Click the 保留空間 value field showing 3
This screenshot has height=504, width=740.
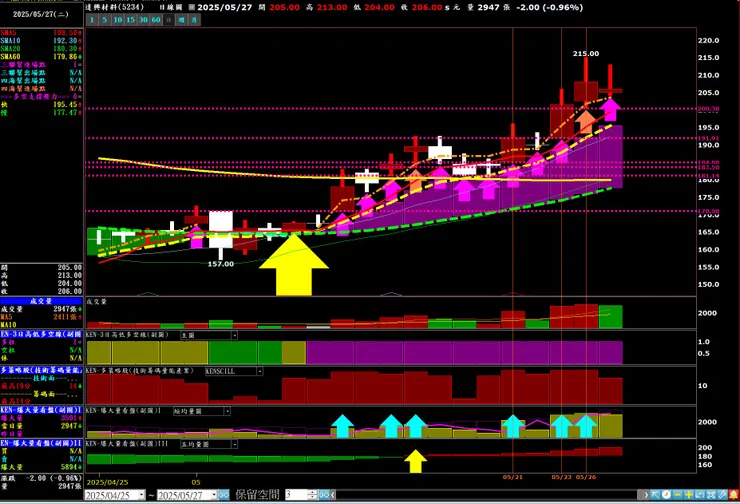296,495
